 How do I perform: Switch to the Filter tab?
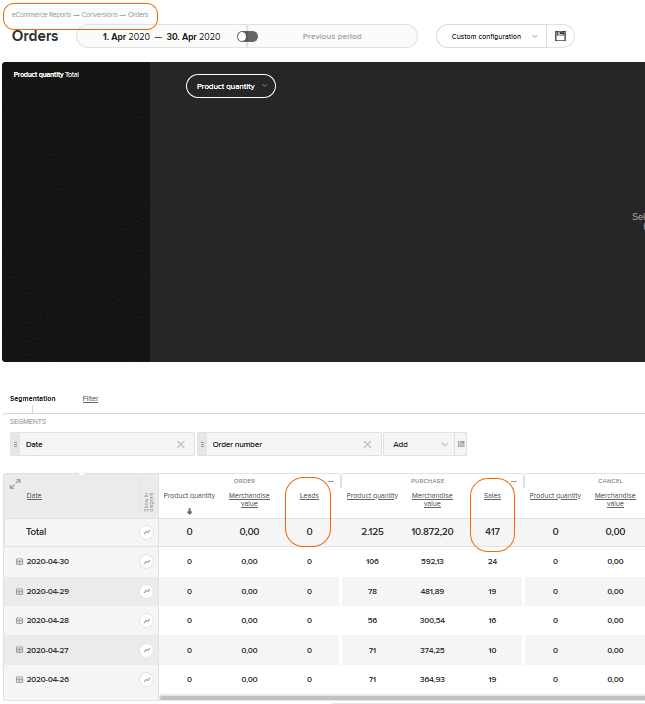coord(90,399)
